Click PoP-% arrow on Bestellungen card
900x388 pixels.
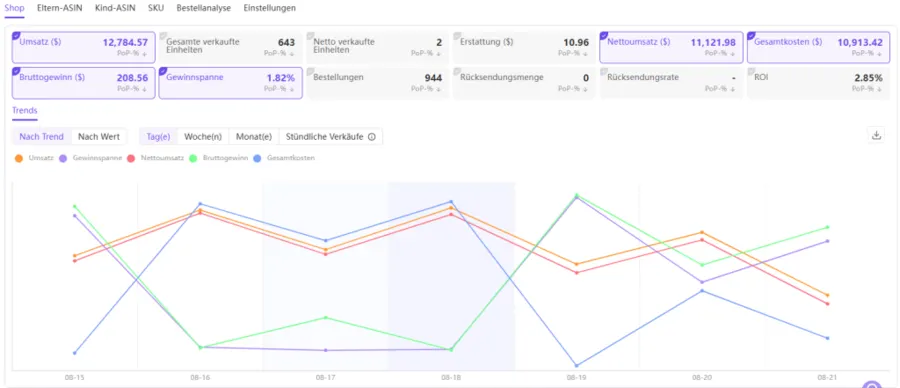click(439, 89)
